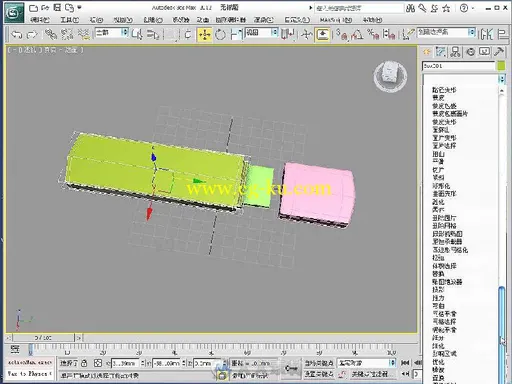The image size is (512, 384).
Task: Select the Bind to Space Warp tool
Action: 84,34
